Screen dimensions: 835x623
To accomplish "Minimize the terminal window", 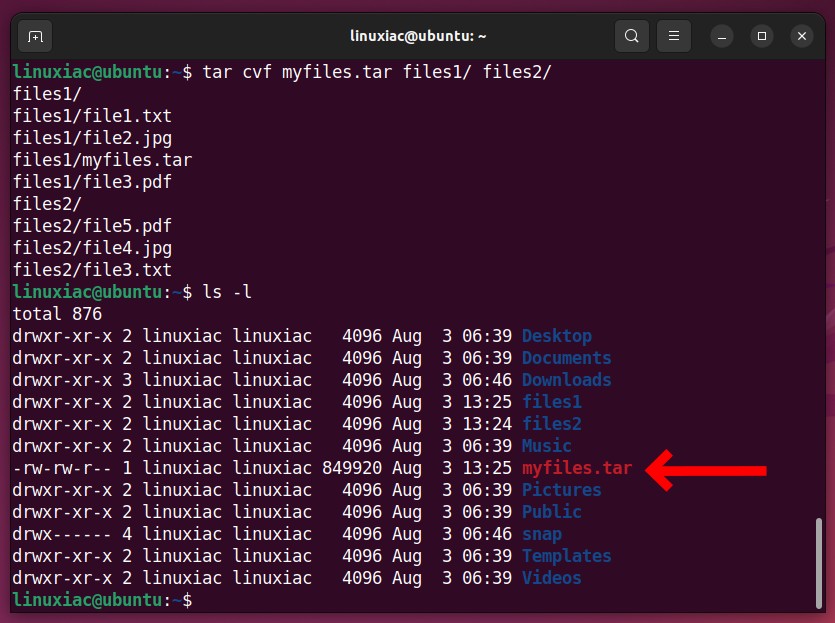I will click(x=722, y=36).
